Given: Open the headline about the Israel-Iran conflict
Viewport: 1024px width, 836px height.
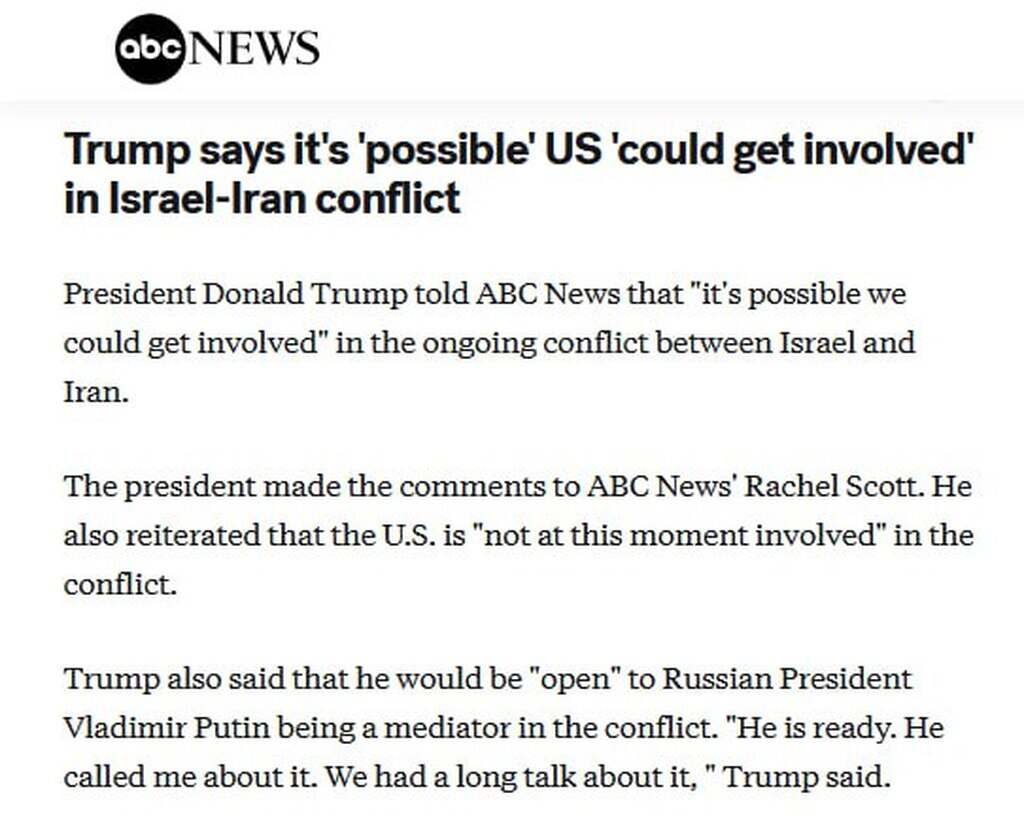Looking at the screenshot, I should click(x=519, y=175).
